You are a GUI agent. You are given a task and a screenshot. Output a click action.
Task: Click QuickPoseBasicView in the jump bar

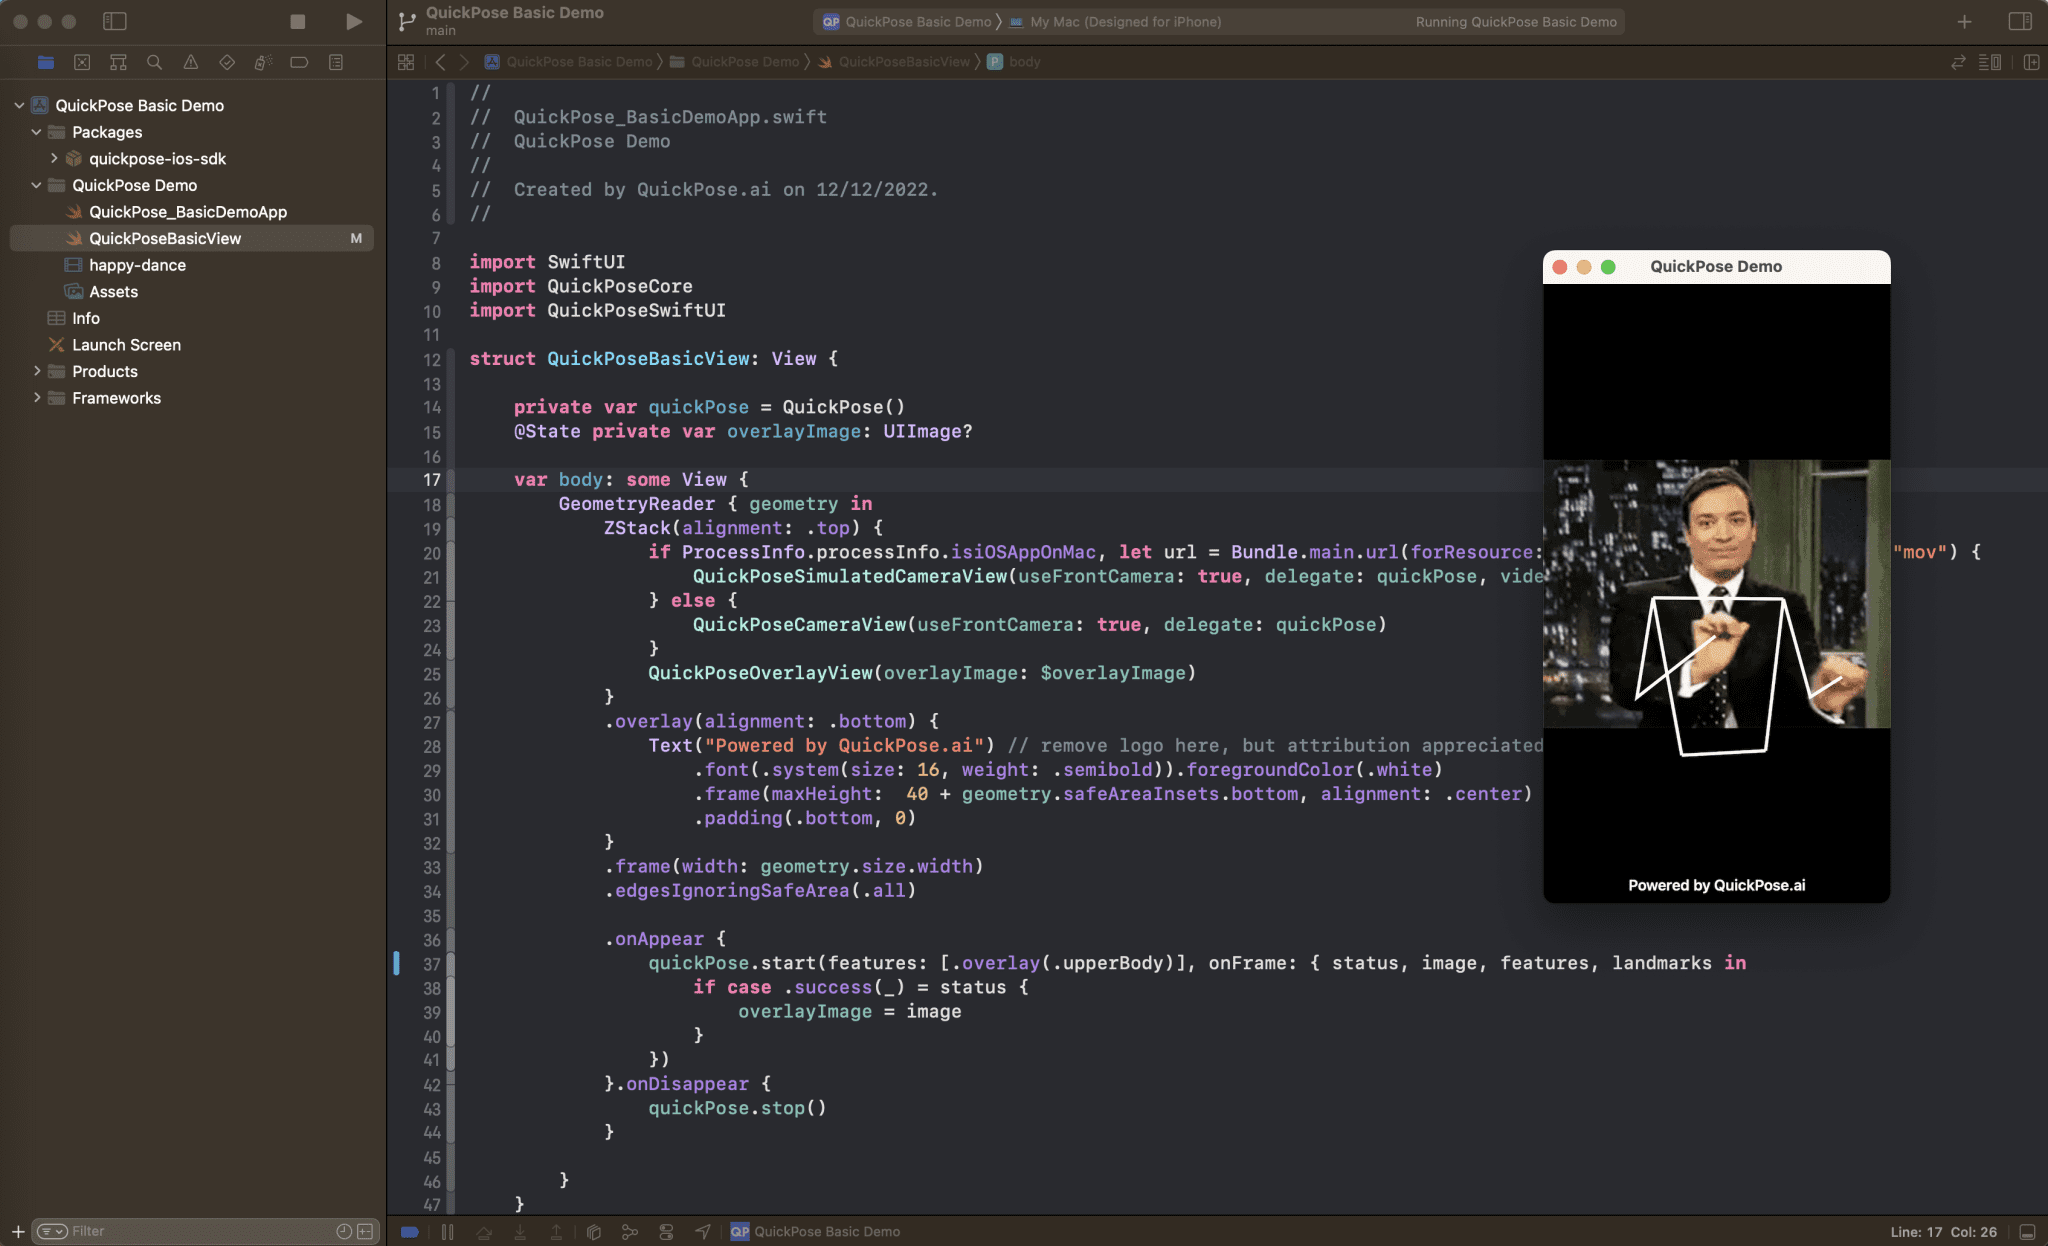coord(903,62)
